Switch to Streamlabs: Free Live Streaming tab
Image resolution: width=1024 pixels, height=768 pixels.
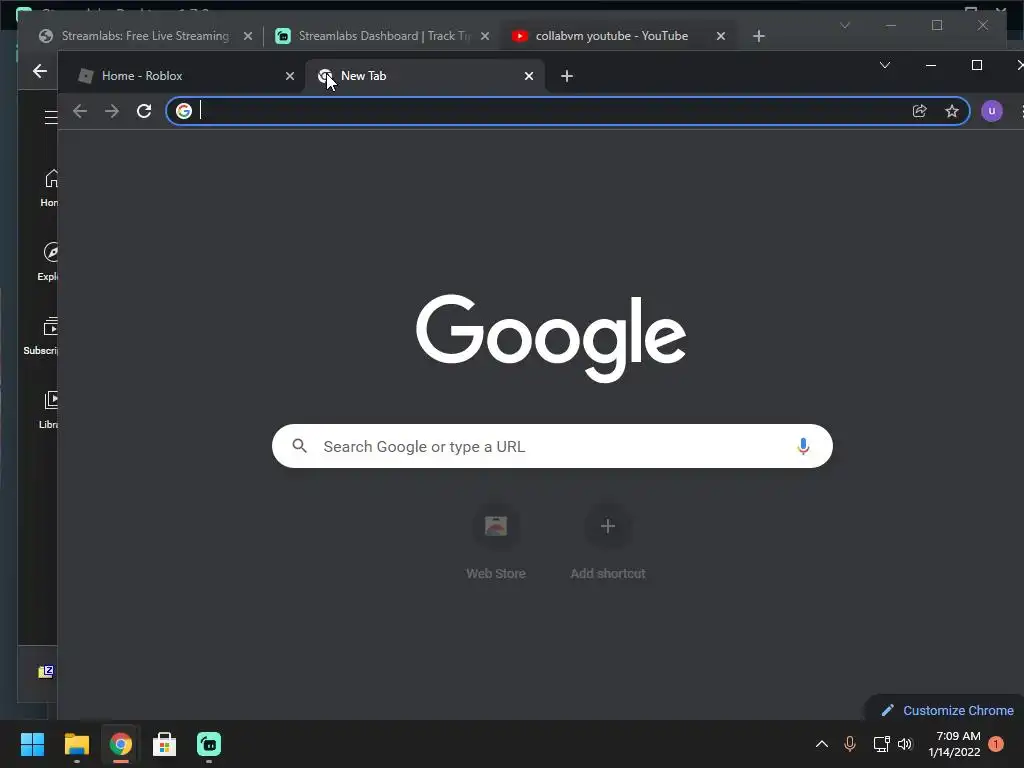tap(145, 36)
